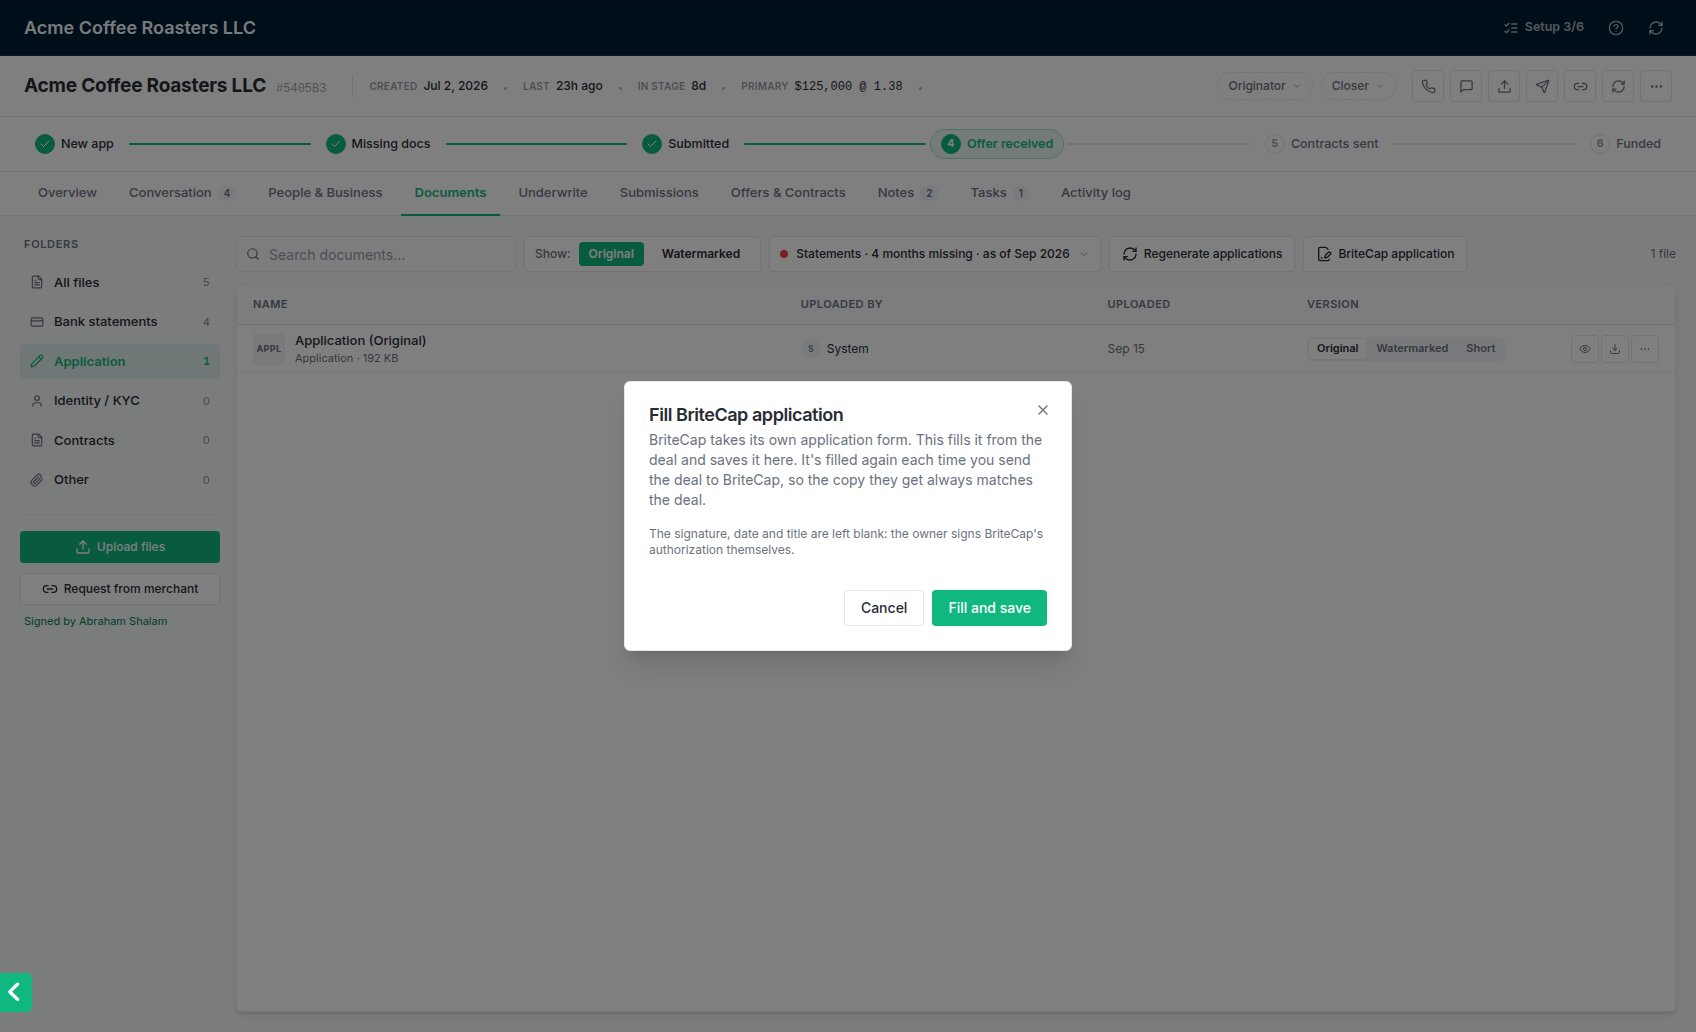Screen dimensions: 1696x1032
Task: Click the paper plane send icon
Action: pyautogui.click(x=1542, y=86)
